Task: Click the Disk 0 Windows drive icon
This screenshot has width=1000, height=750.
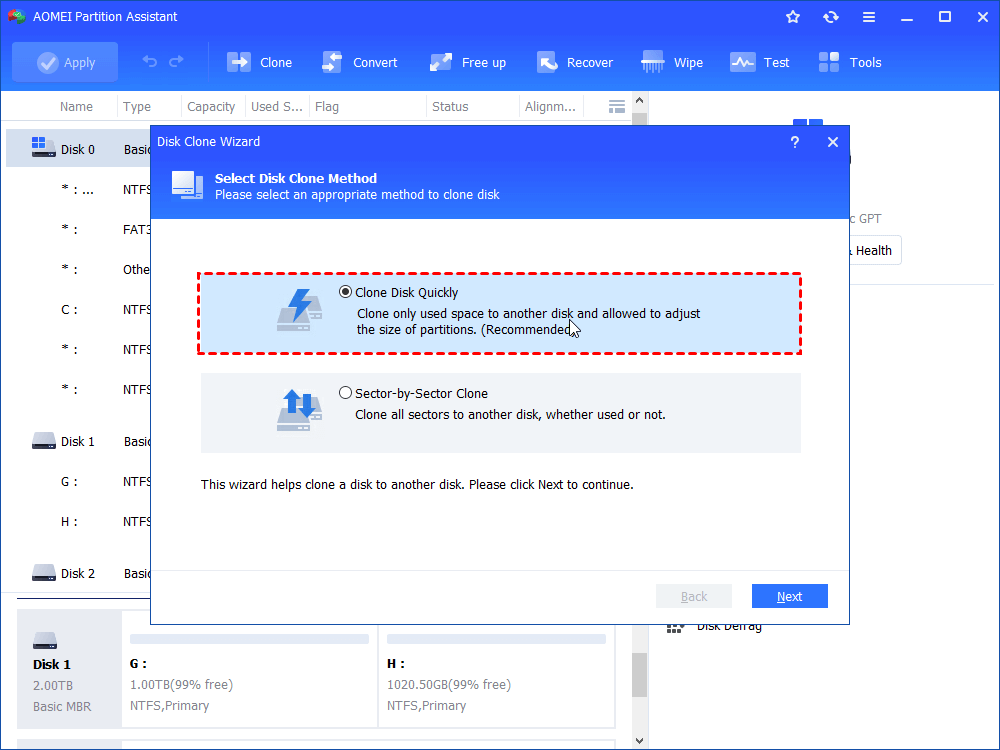Action: pyautogui.click(x=43, y=147)
